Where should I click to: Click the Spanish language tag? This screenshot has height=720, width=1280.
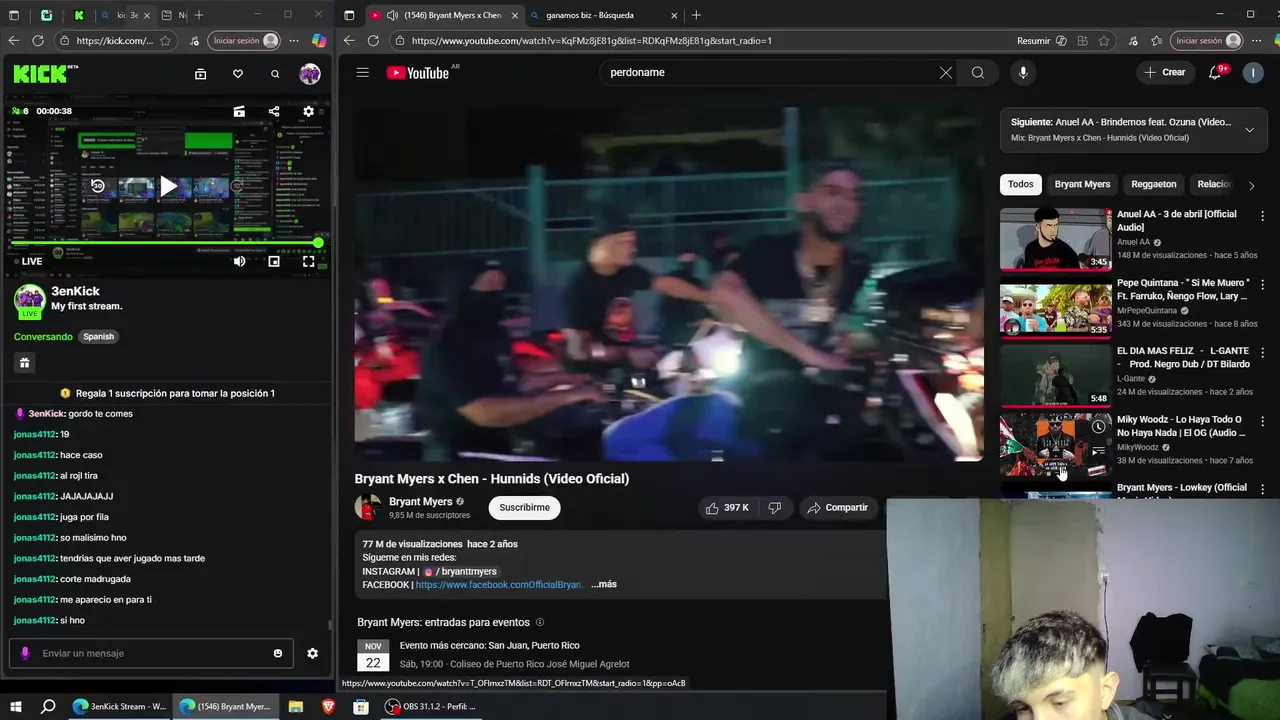pos(98,337)
